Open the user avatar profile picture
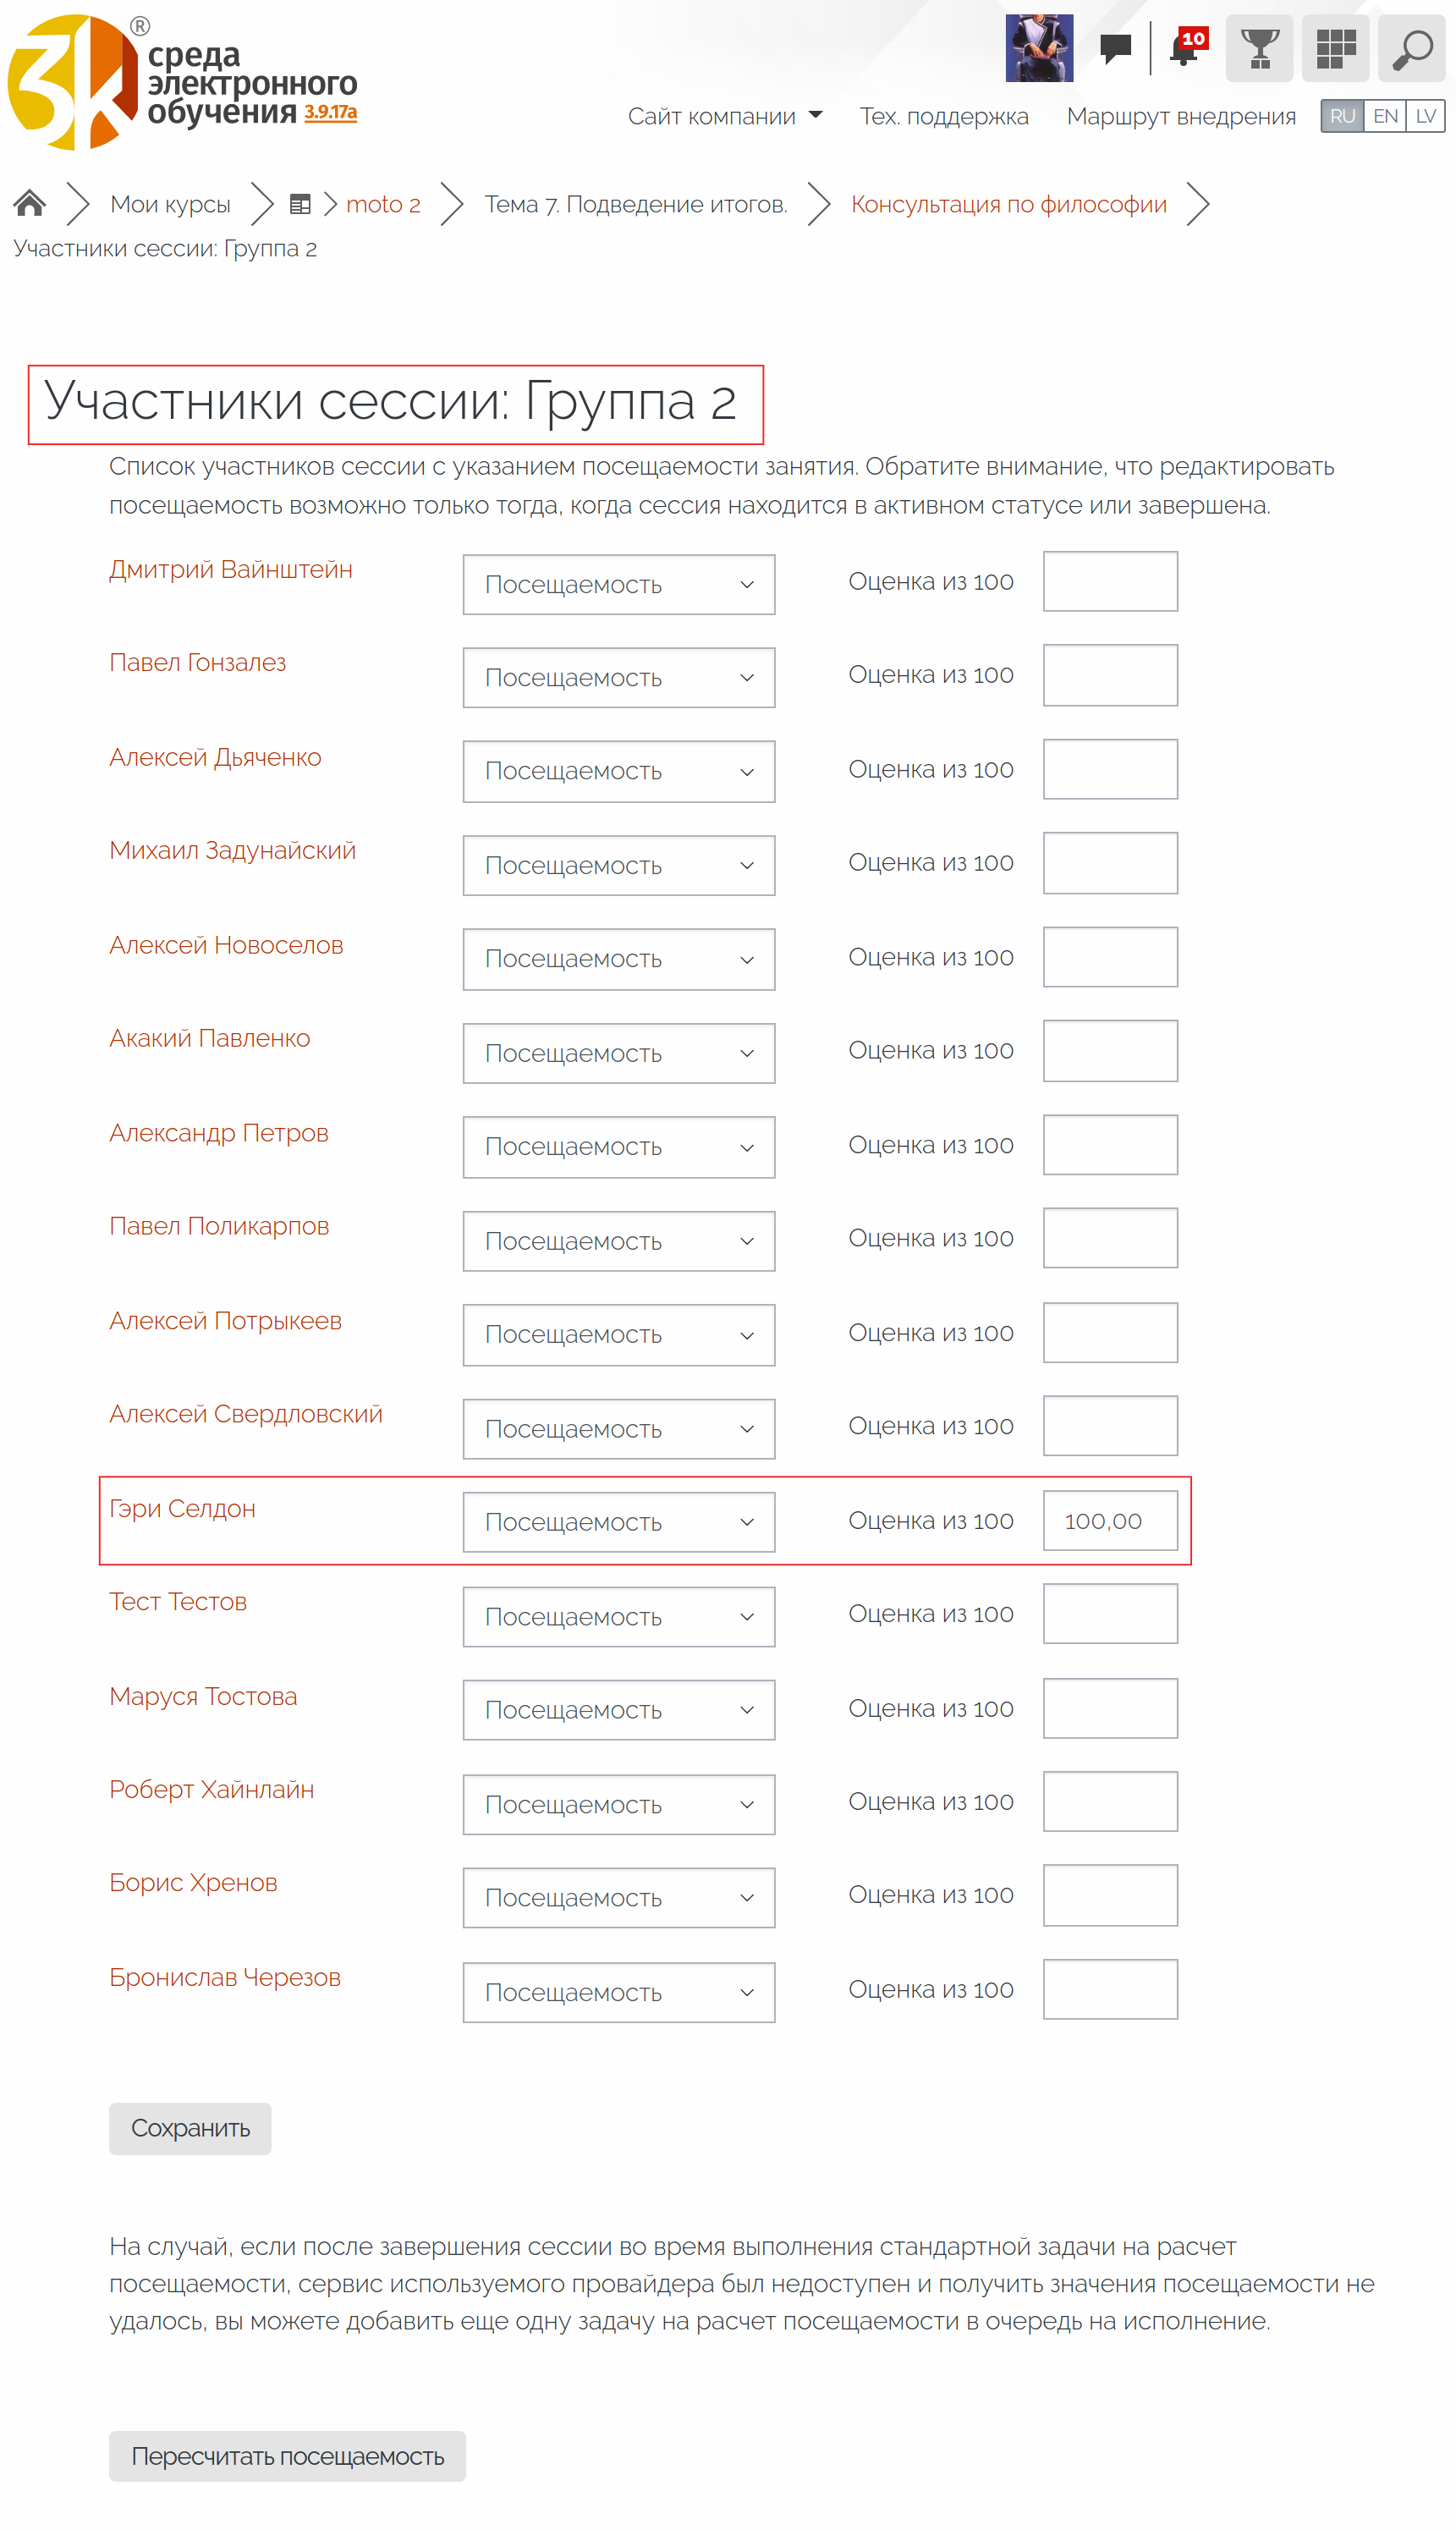The width and height of the screenshot is (1456, 2530). (1039, 48)
